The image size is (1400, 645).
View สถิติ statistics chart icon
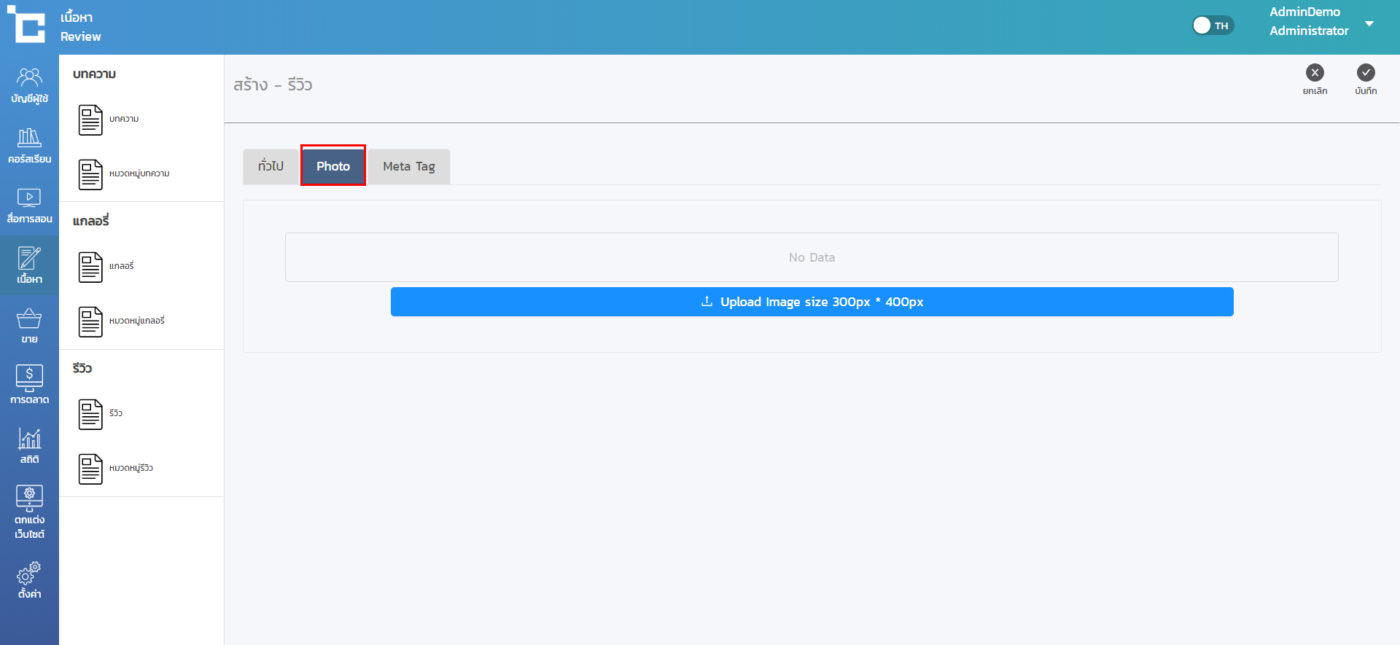[x=29, y=445]
